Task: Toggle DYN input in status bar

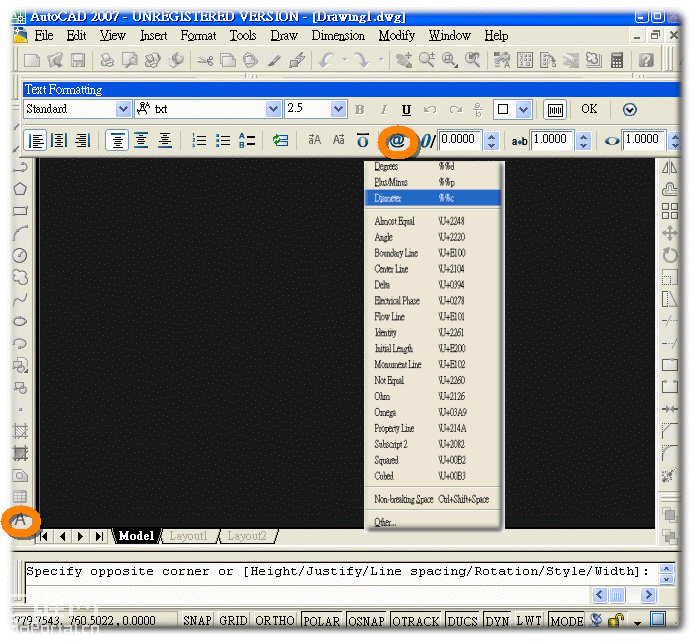Action: coord(497,620)
